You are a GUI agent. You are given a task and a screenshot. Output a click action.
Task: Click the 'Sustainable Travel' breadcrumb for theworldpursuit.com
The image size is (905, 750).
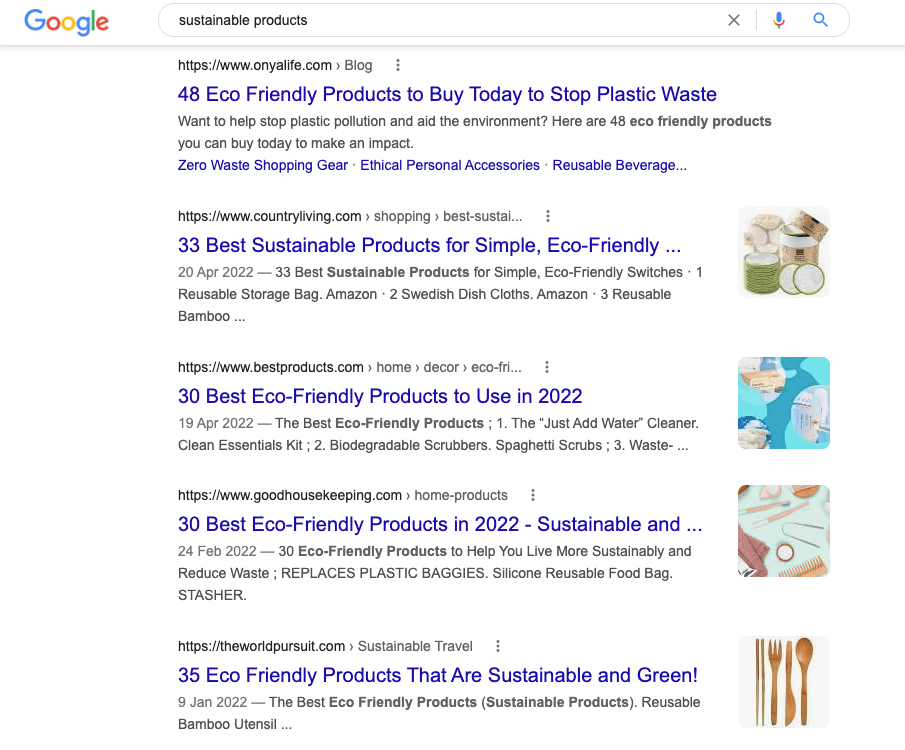(415, 645)
